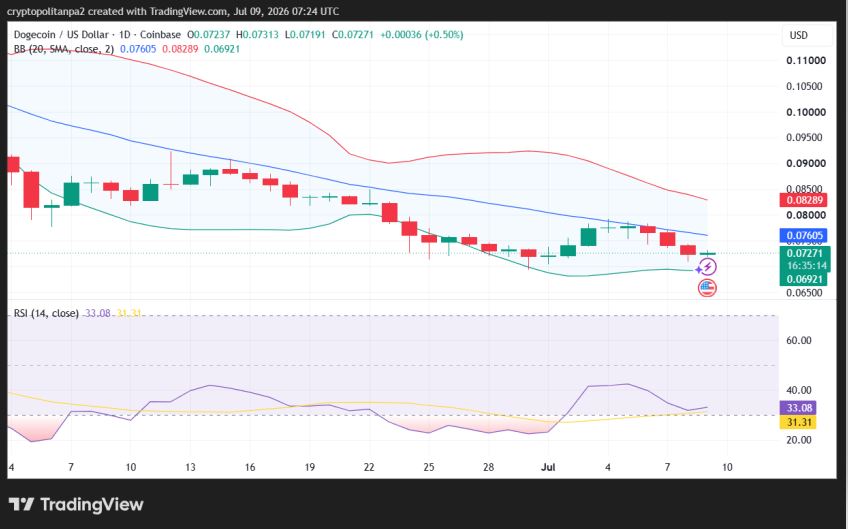This screenshot has height=529, width=848.
Task: Click the 16:35:14 countdown timer
Action: pyautogui.click(x=806, y=266)
